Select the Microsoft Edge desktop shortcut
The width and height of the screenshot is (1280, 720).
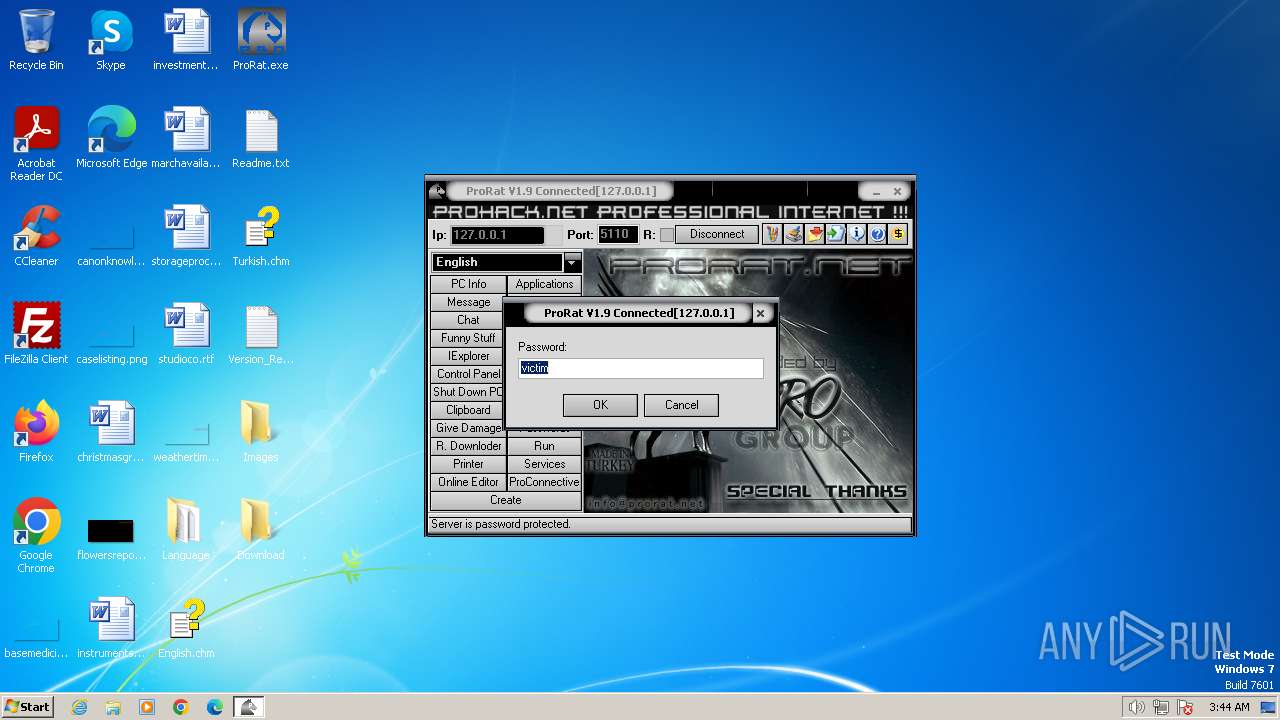111,138
